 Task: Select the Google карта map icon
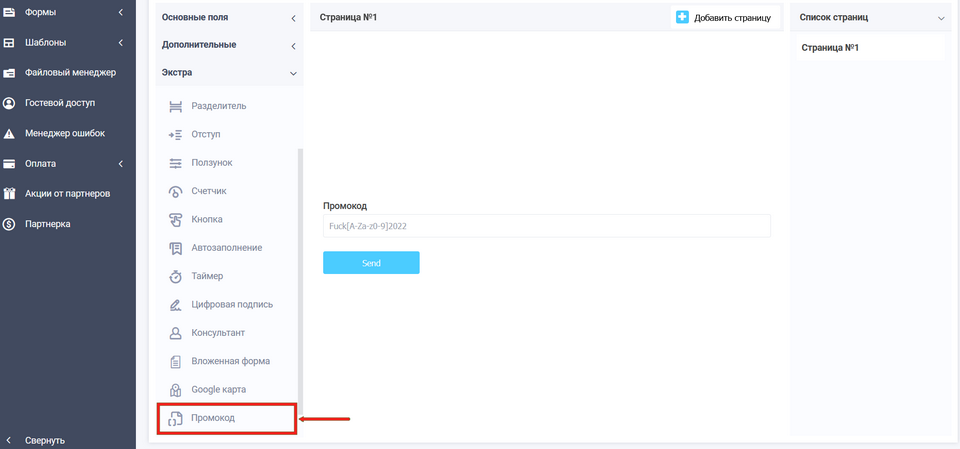coord(175,389)
